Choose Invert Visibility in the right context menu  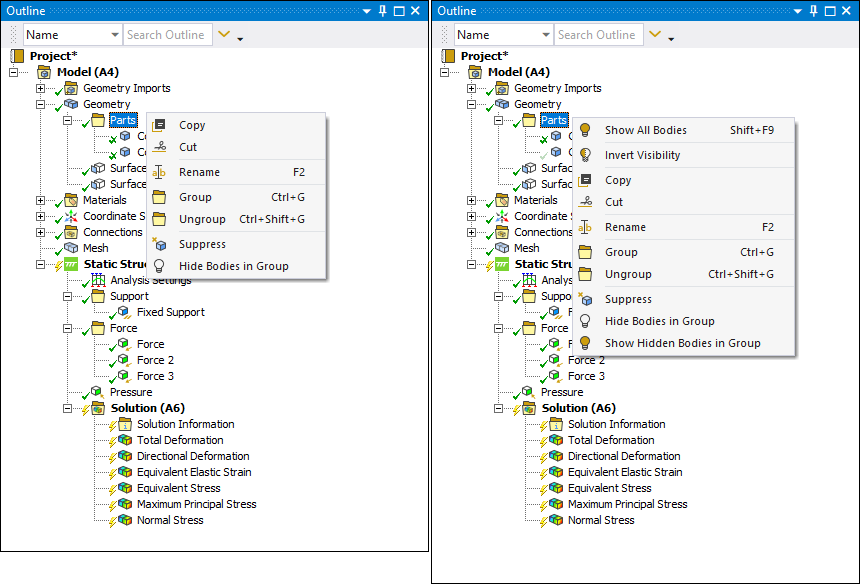642,155
